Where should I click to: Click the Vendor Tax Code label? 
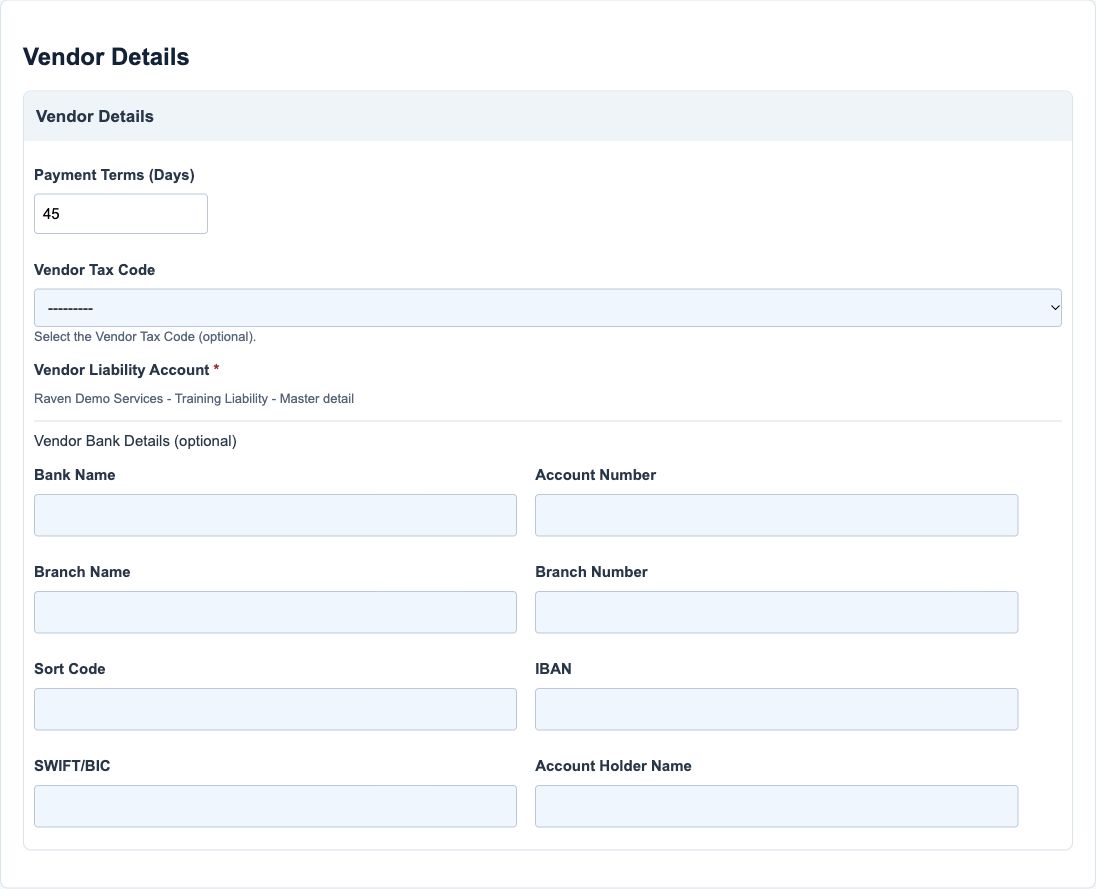(x=94, y=270)
